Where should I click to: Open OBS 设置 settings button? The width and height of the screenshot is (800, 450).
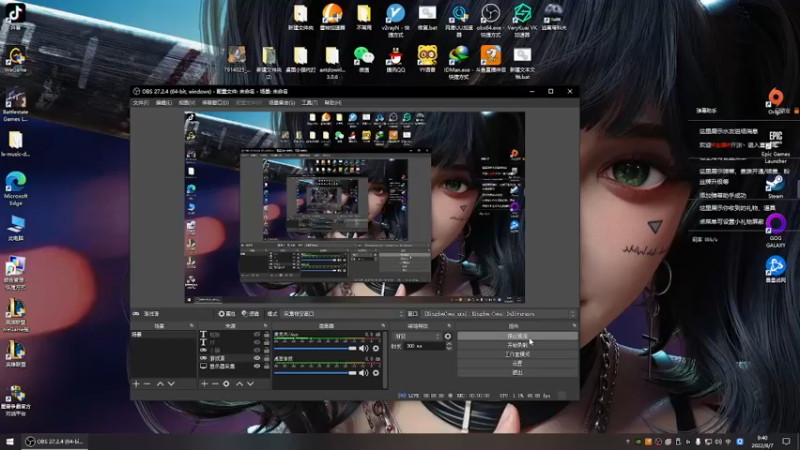pos(517,364)
